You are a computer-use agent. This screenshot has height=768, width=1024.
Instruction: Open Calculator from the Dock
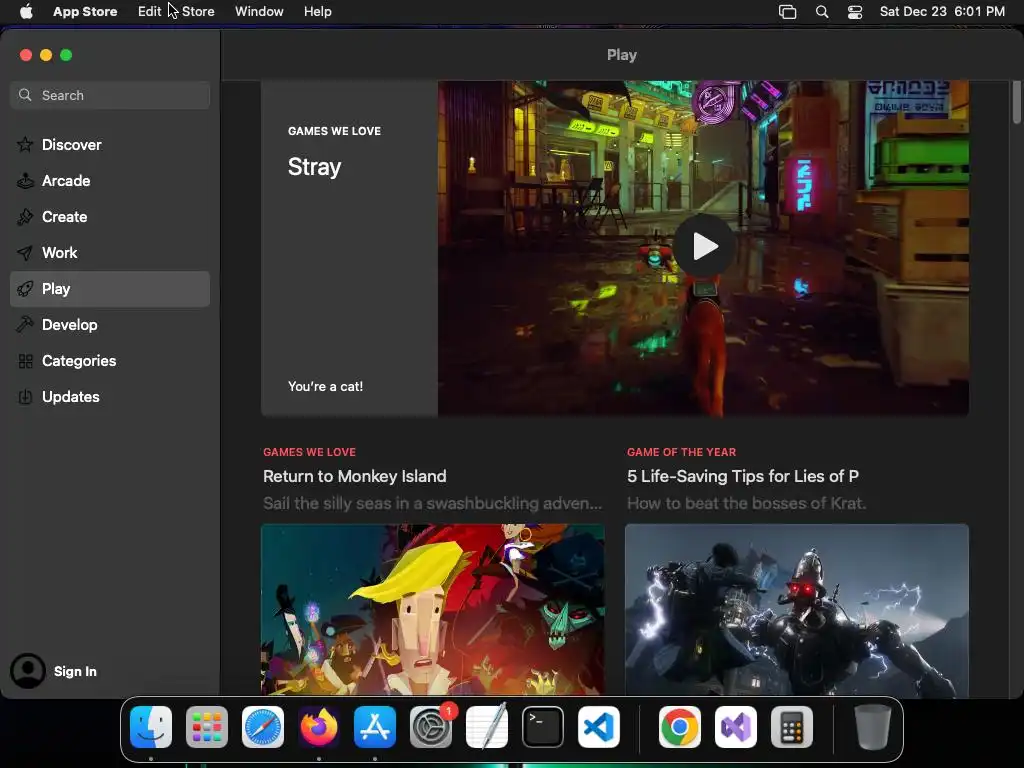pyautogui.click(x=792, y=727)
